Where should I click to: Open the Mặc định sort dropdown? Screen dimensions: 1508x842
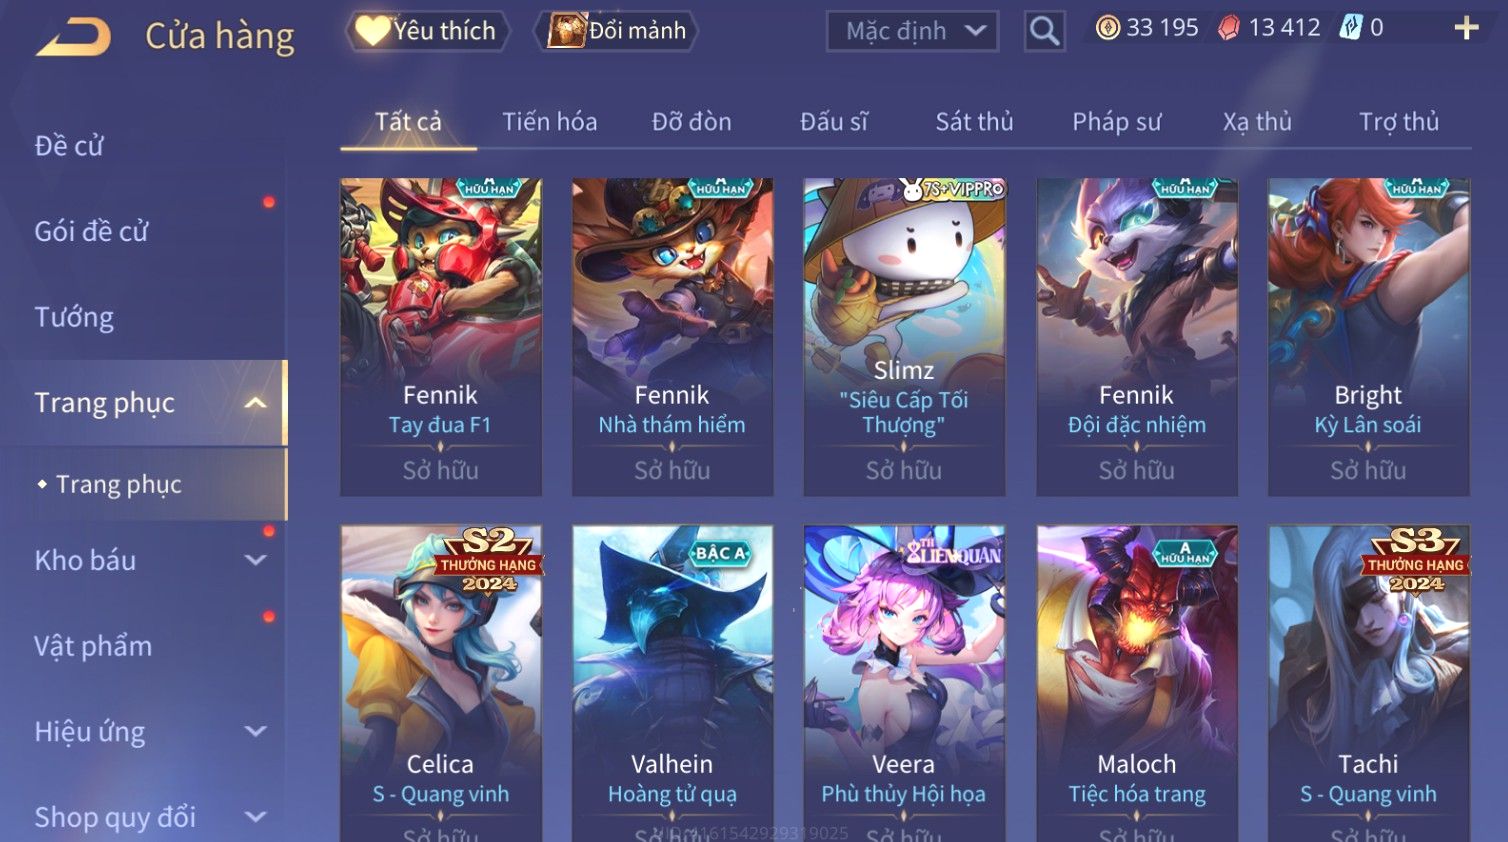(x=912, y=31)
